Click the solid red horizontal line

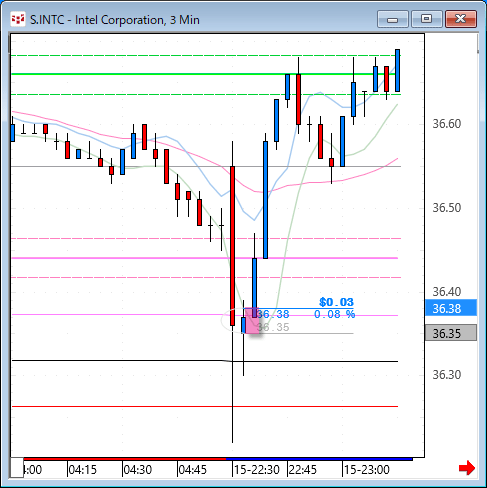[x=205, y=406]
